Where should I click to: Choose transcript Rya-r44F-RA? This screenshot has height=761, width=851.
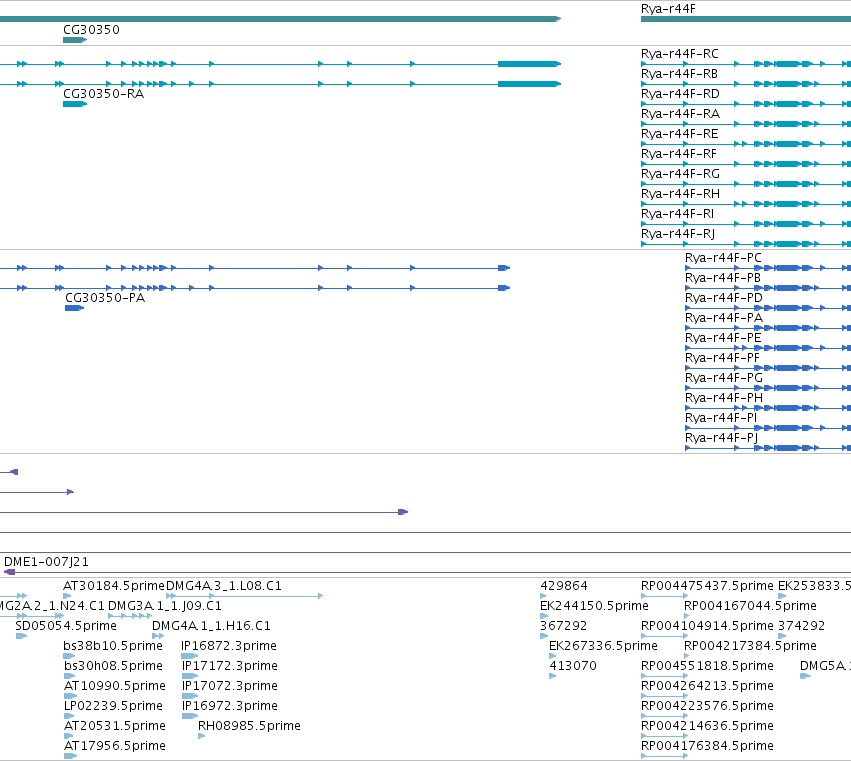tap(680, 114)
